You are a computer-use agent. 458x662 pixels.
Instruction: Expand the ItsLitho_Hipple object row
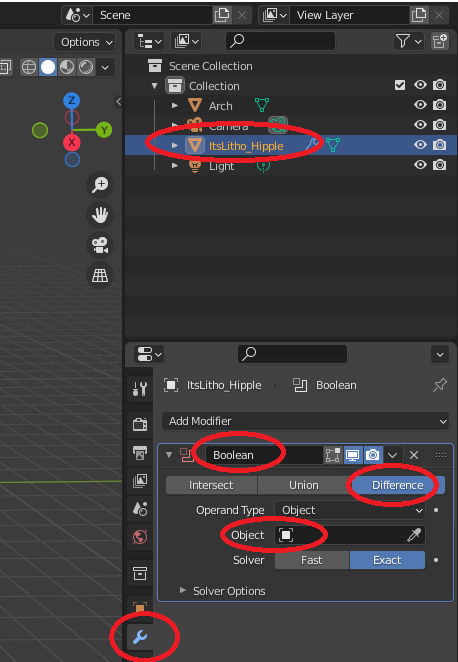[174, 145]
